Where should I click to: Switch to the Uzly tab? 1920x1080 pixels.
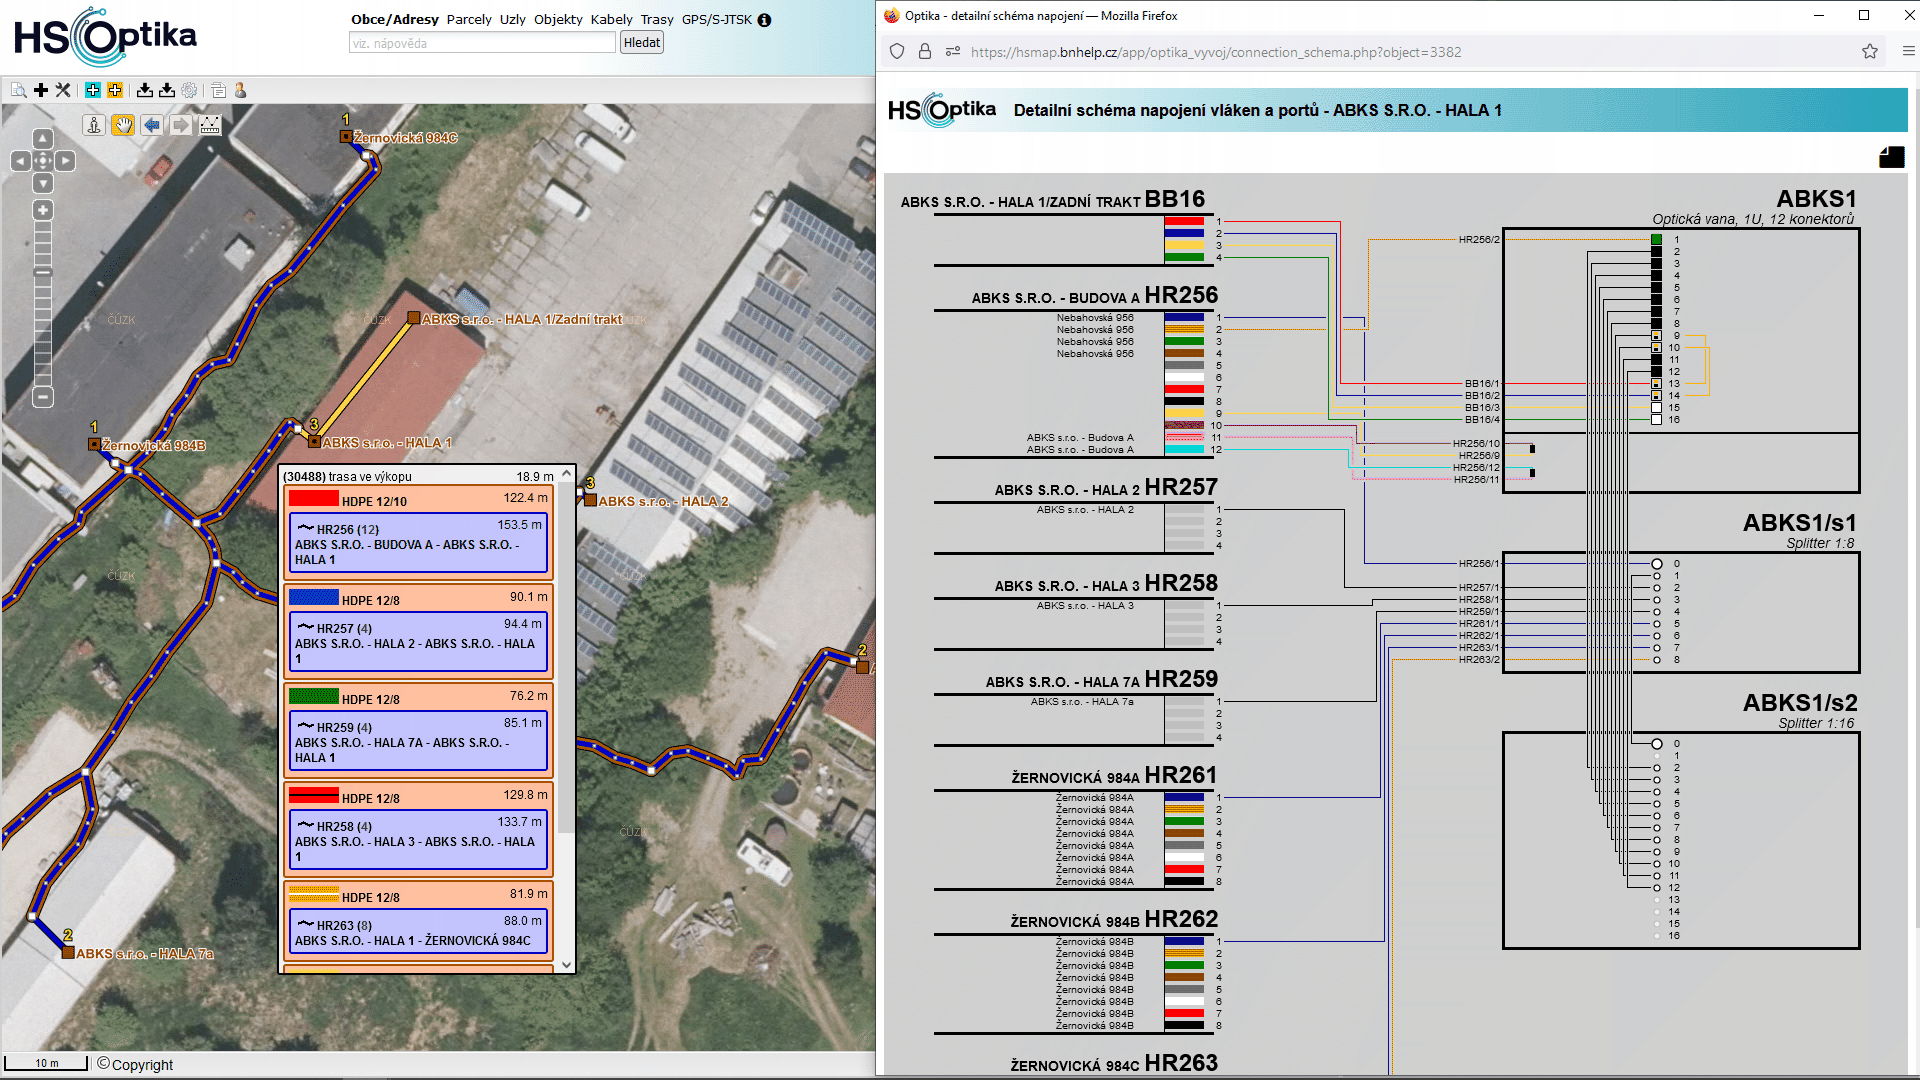coord(513,20)
